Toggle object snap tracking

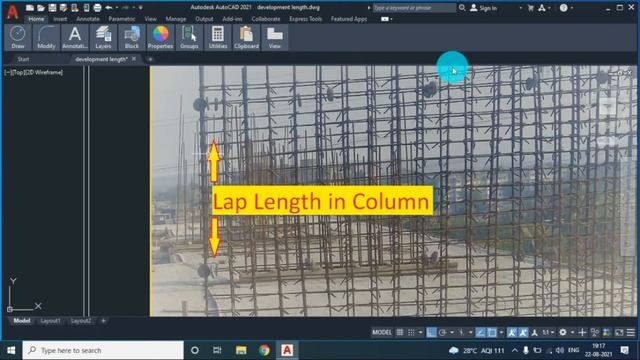[480, 332]
